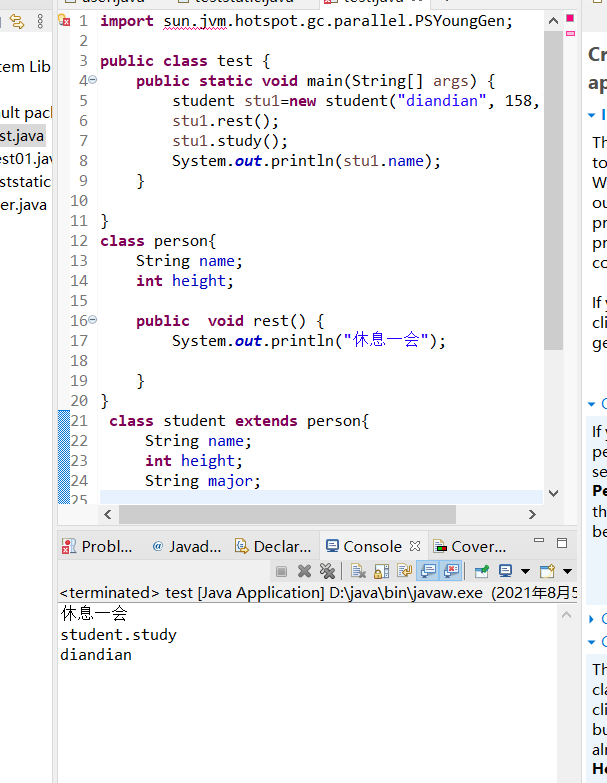
Task: Open dropdown arrow beside Open Console
Action: 568,571
